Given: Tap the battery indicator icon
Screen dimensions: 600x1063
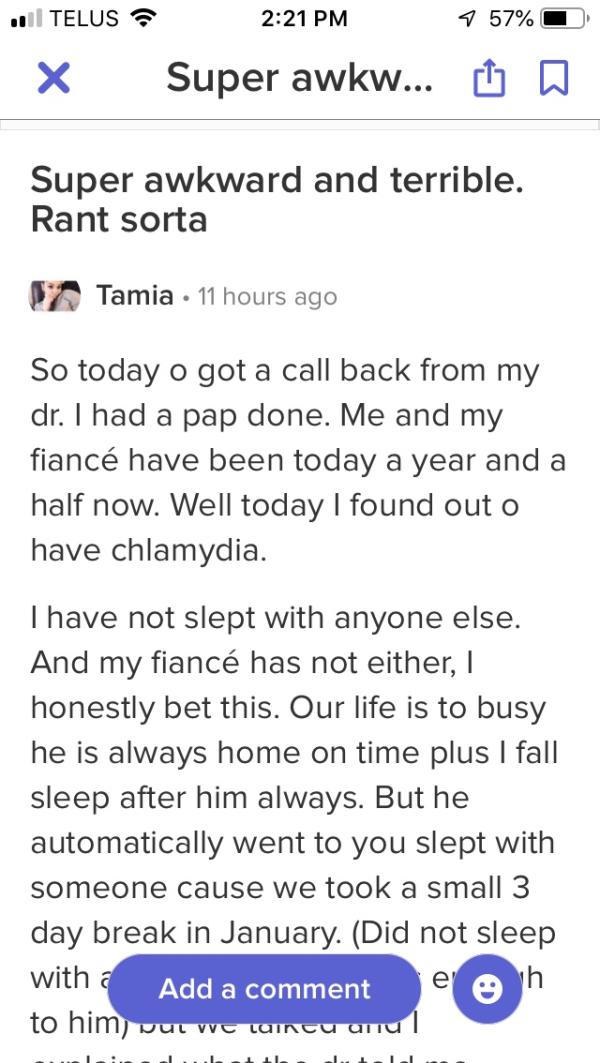Looking at the screenshot, I should click(x=565, y=18).
